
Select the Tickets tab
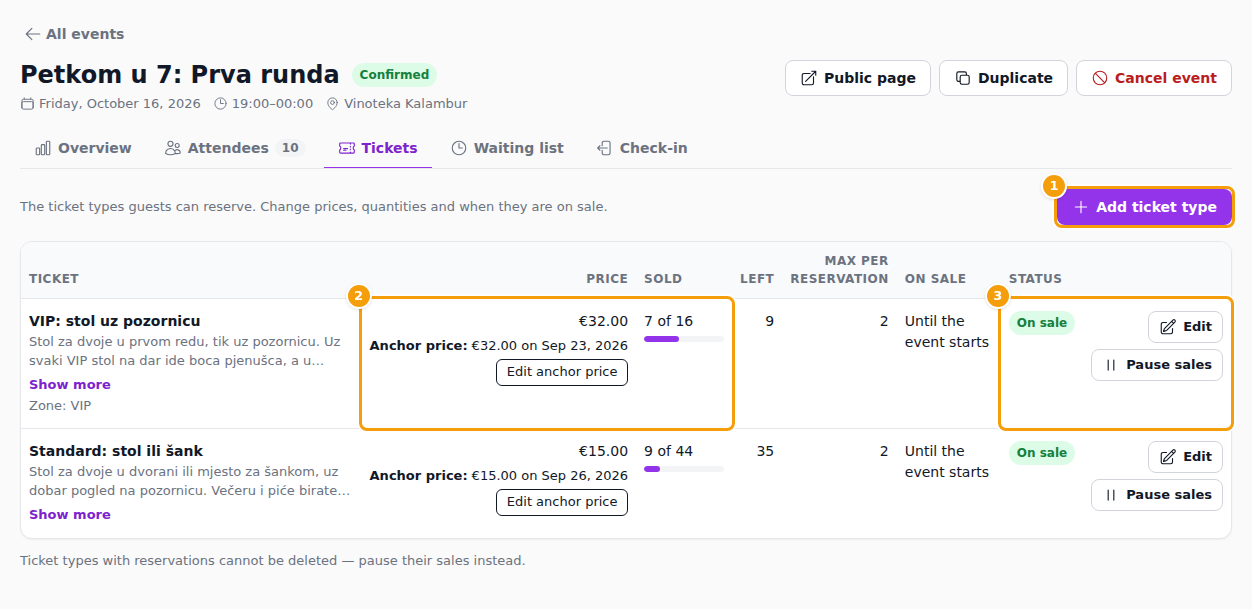(x=378, y=148)
